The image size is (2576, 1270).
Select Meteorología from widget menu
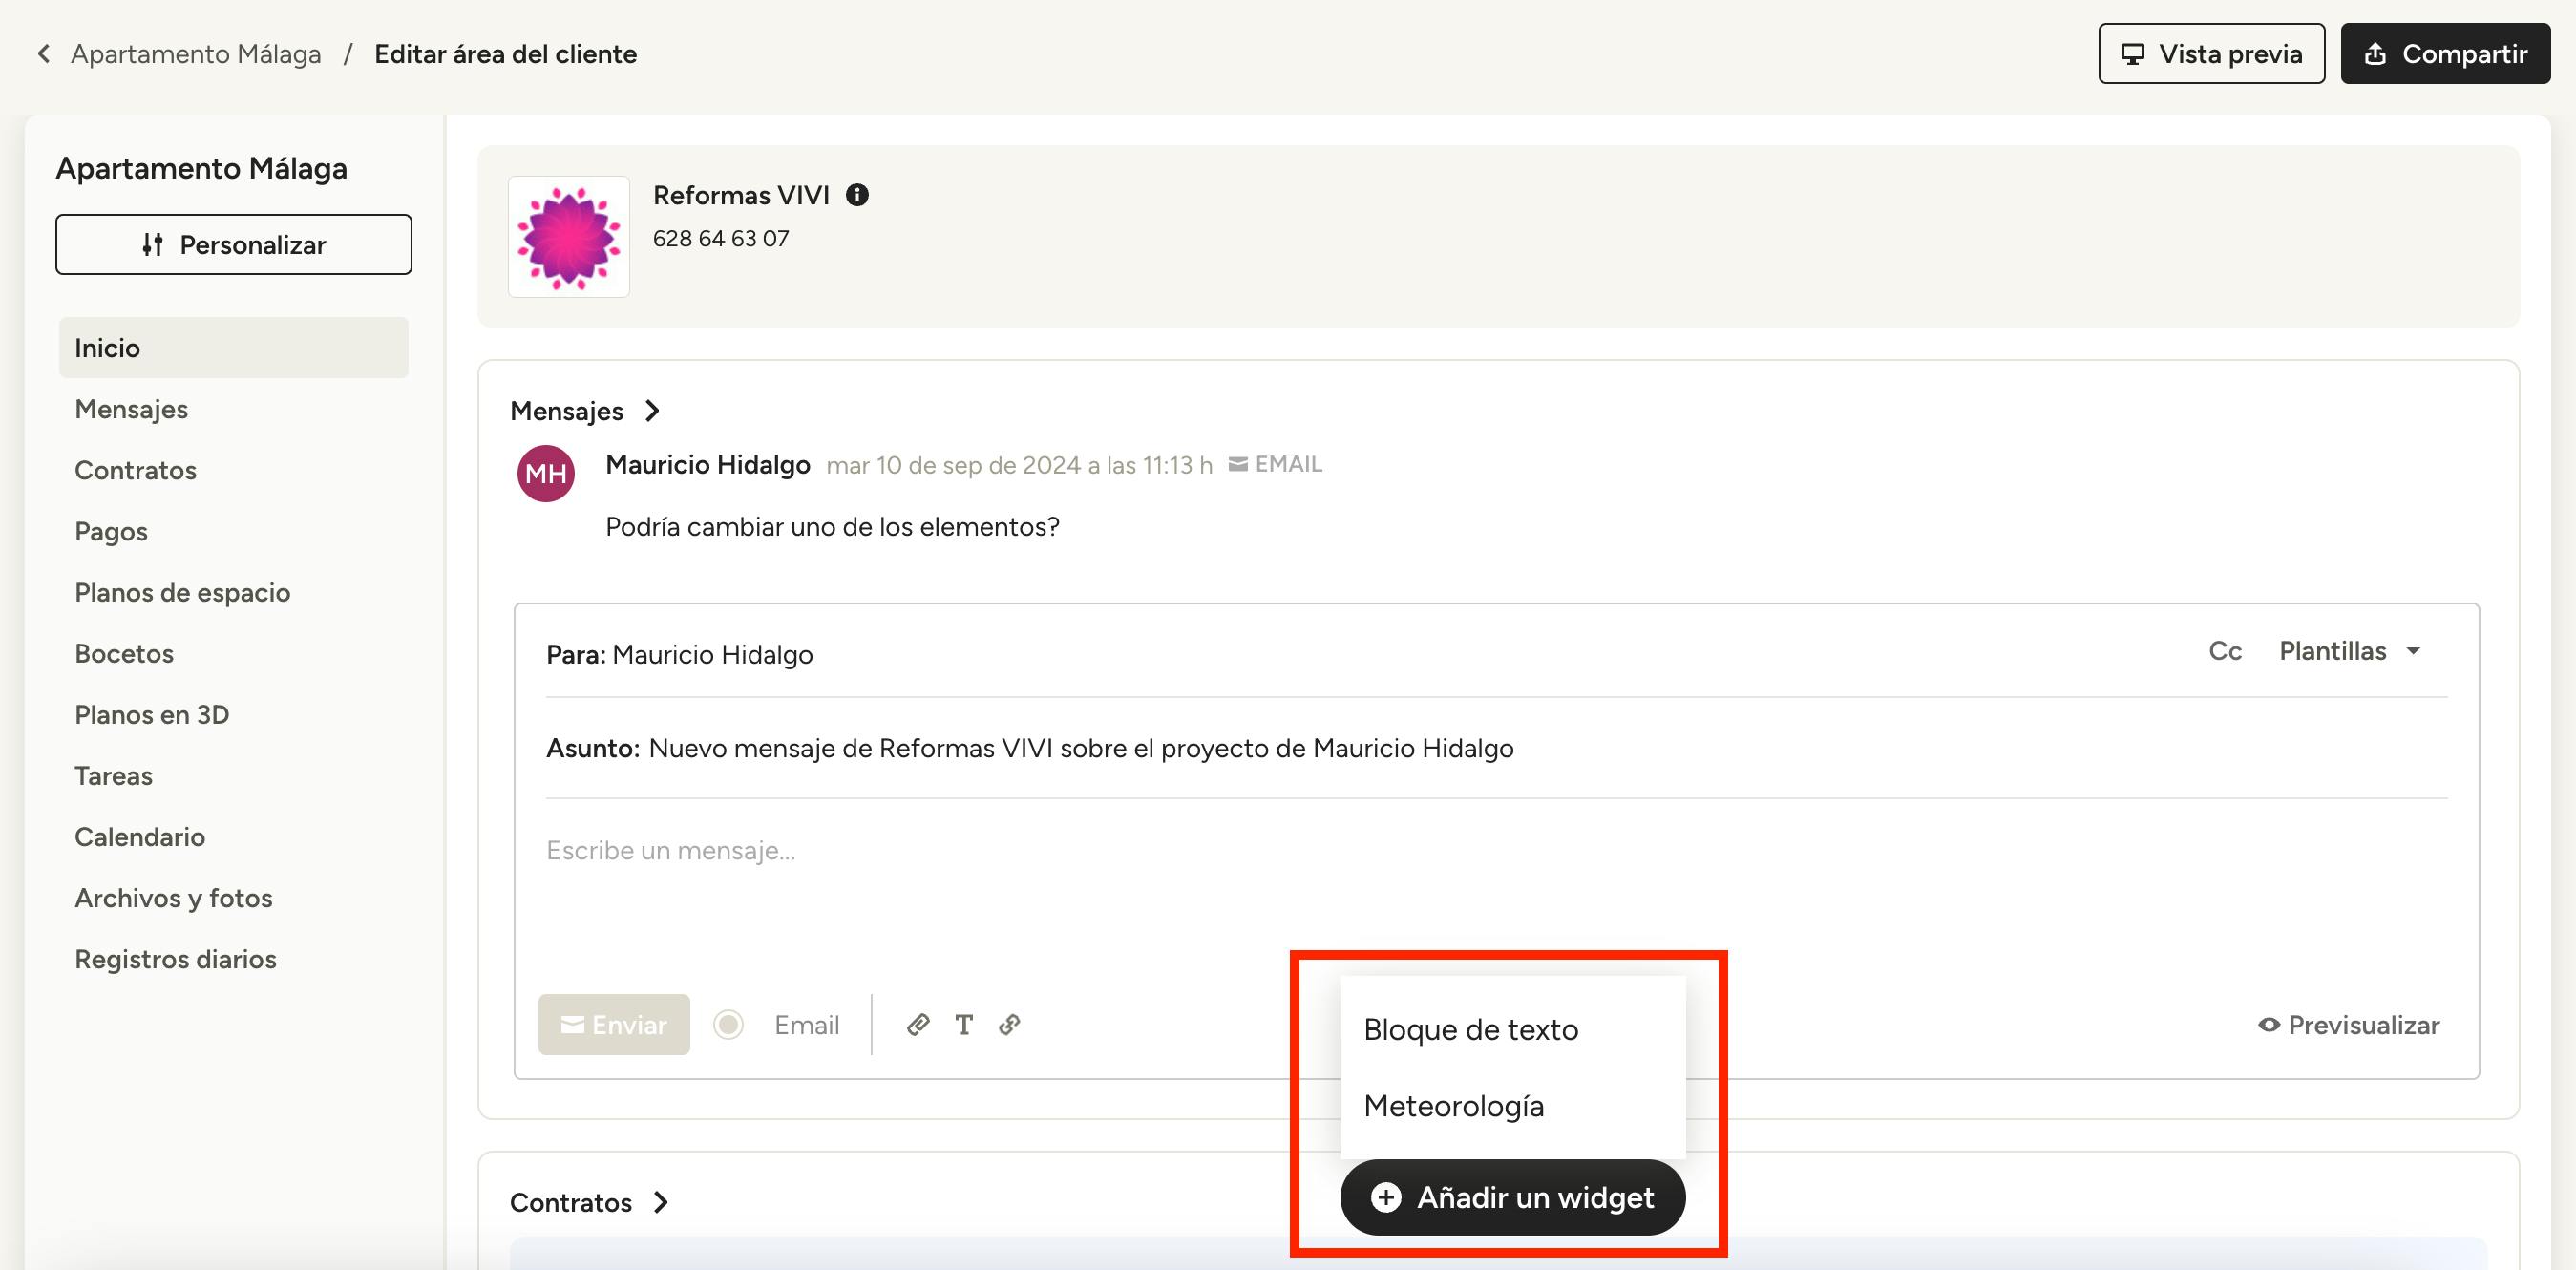pos(1453,1106)
